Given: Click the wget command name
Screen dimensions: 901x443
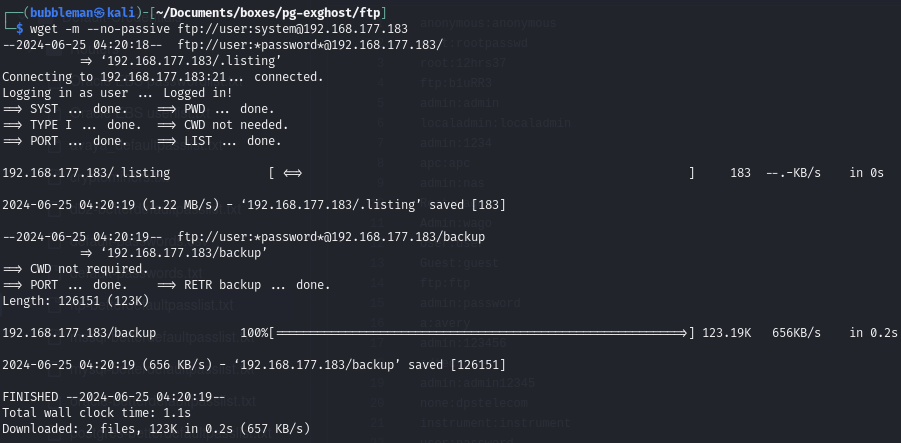Looking at the screenshot, I should (45, 28).
